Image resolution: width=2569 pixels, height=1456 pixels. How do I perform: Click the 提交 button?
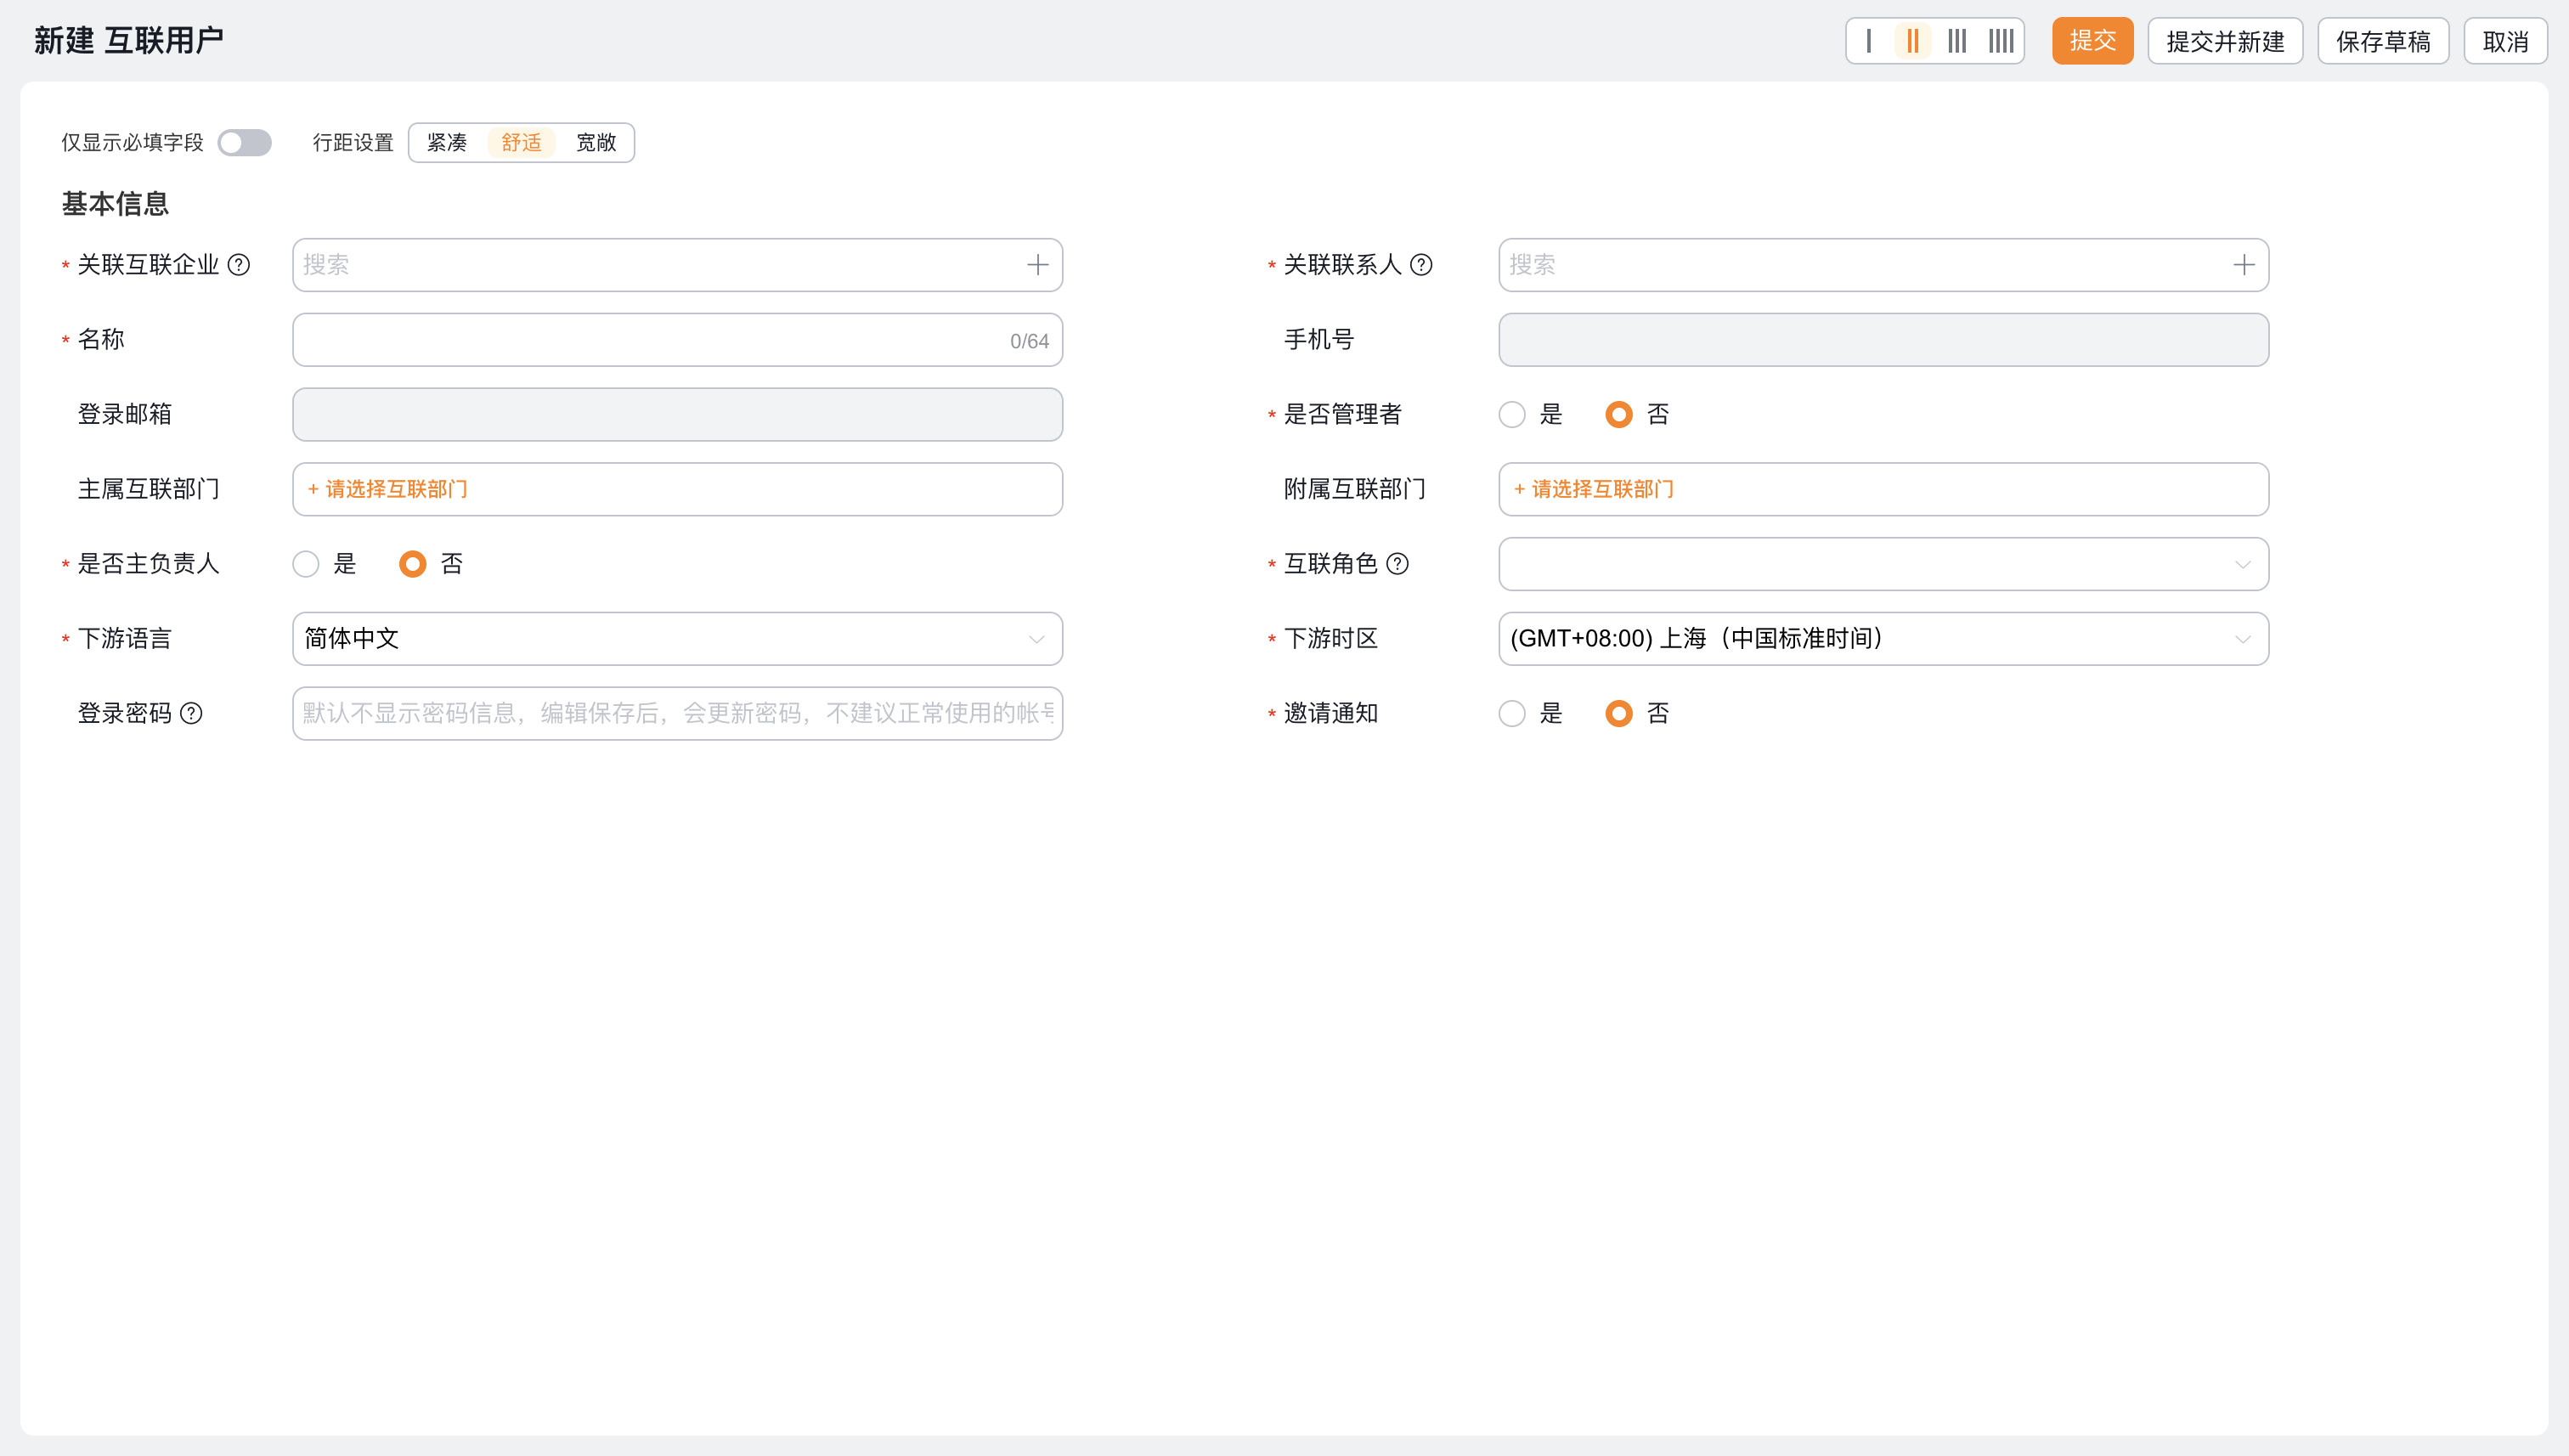(2093, 41)
